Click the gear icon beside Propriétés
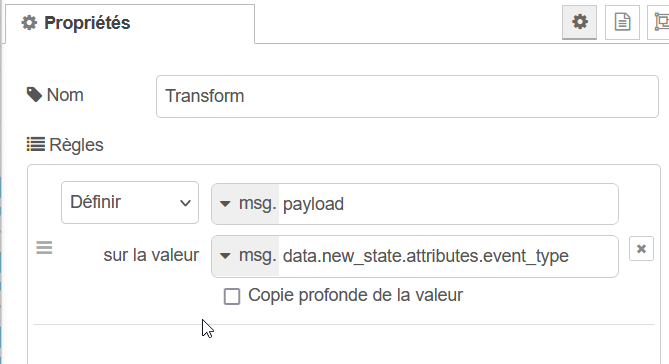Screen dimensions: 669x364 point(29,23)
